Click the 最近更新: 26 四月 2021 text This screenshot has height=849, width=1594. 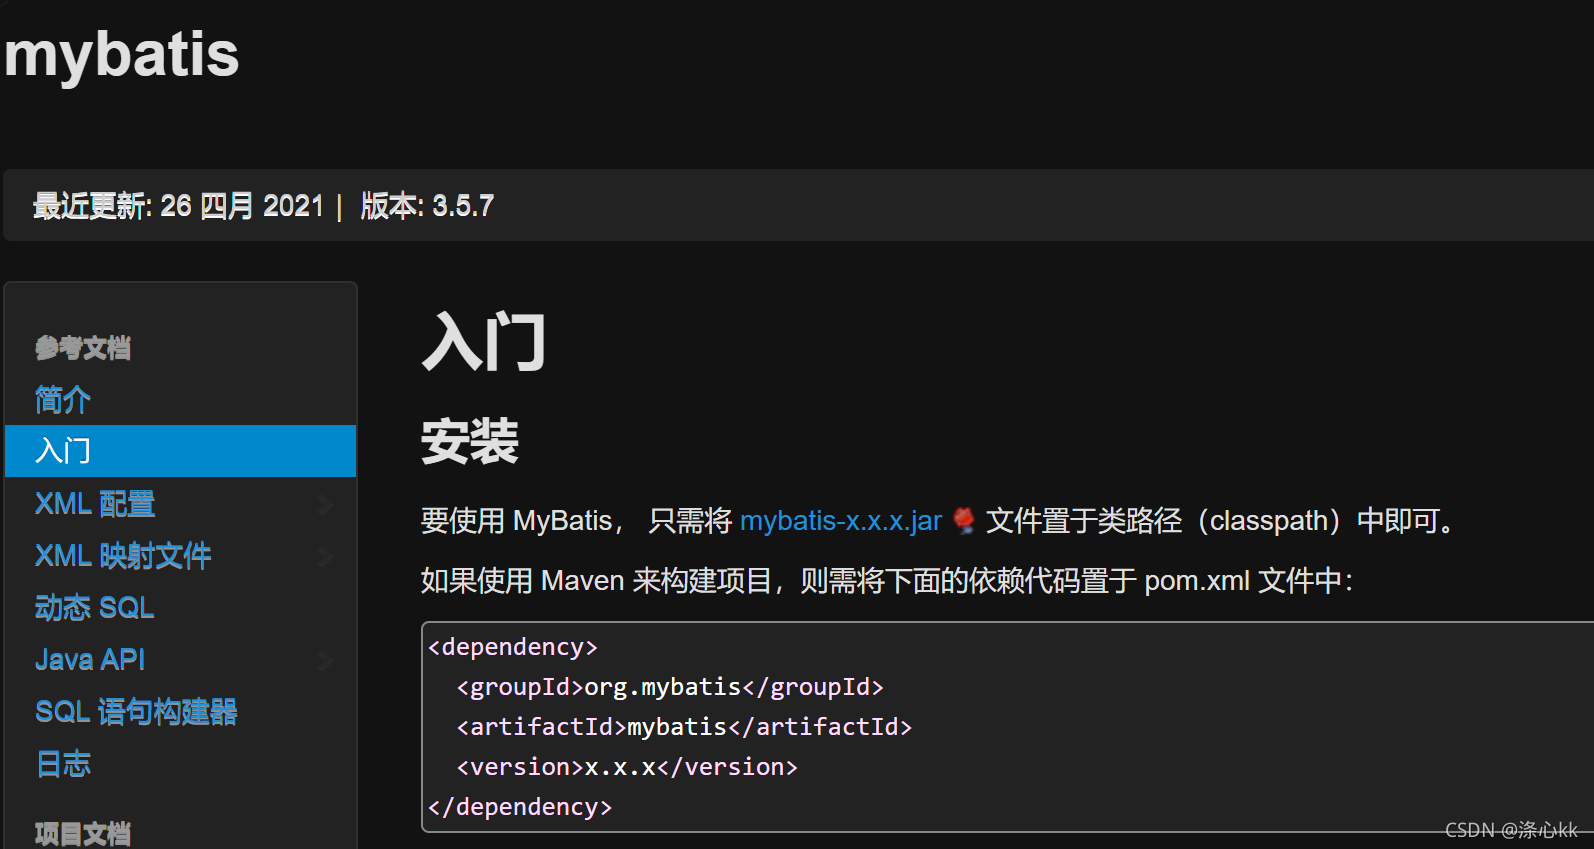pos(179,206)
